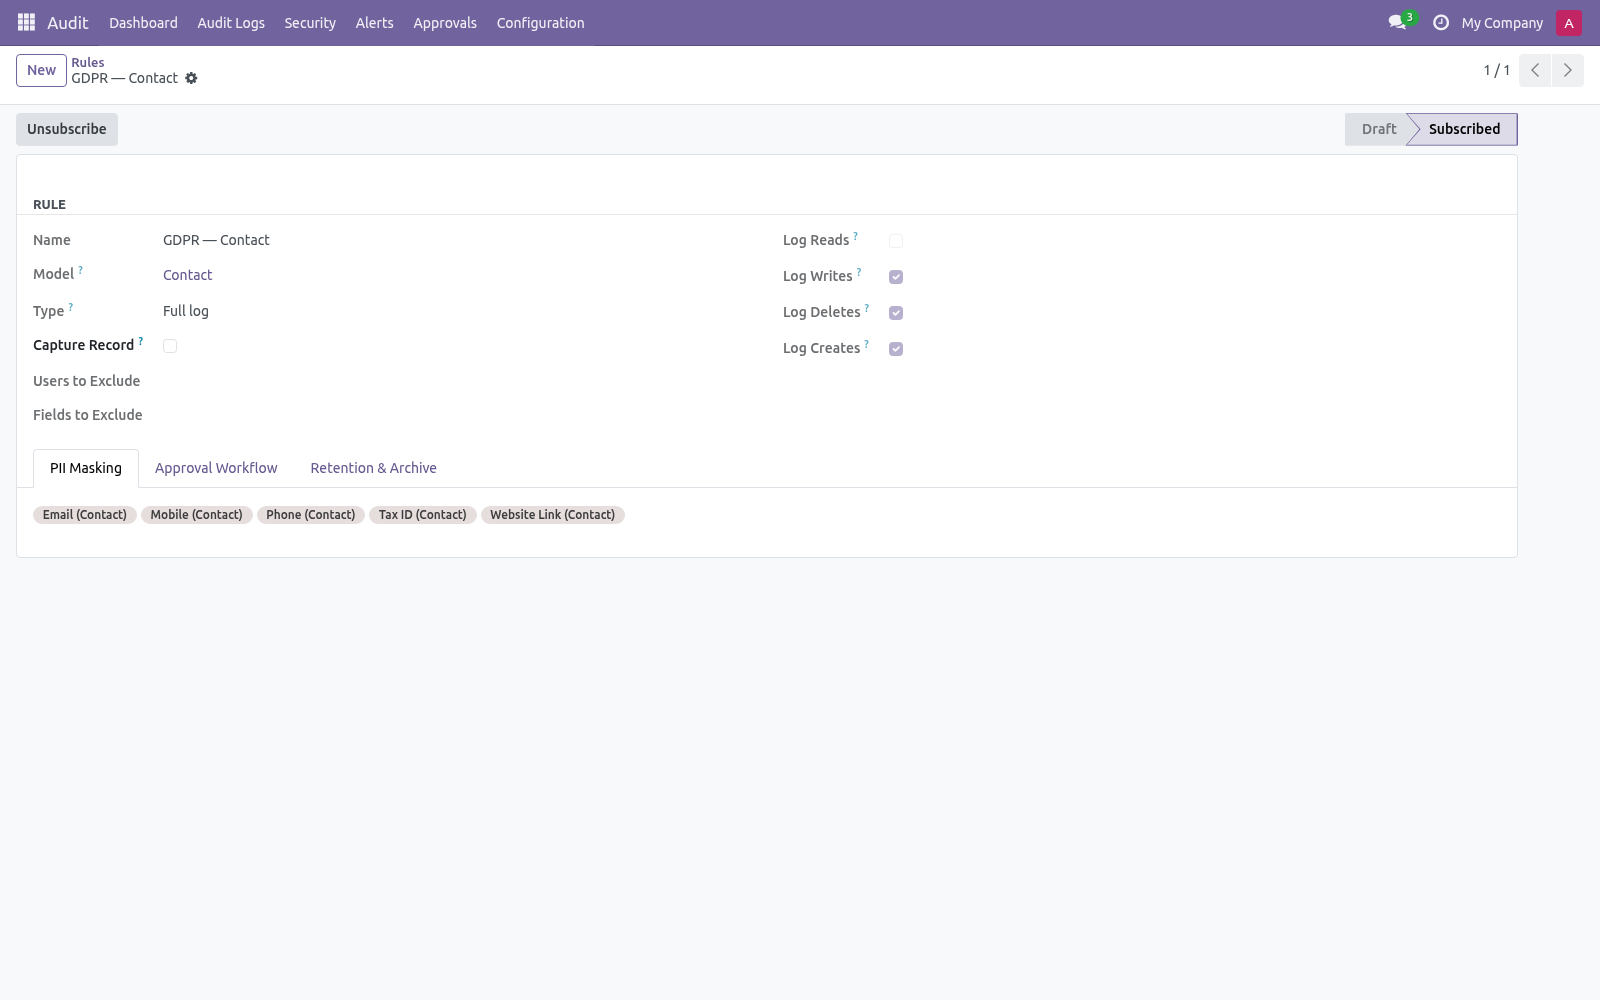Open the Audit Logs menu
The height and width of the screenshot is (1000, 1600).
231,23
